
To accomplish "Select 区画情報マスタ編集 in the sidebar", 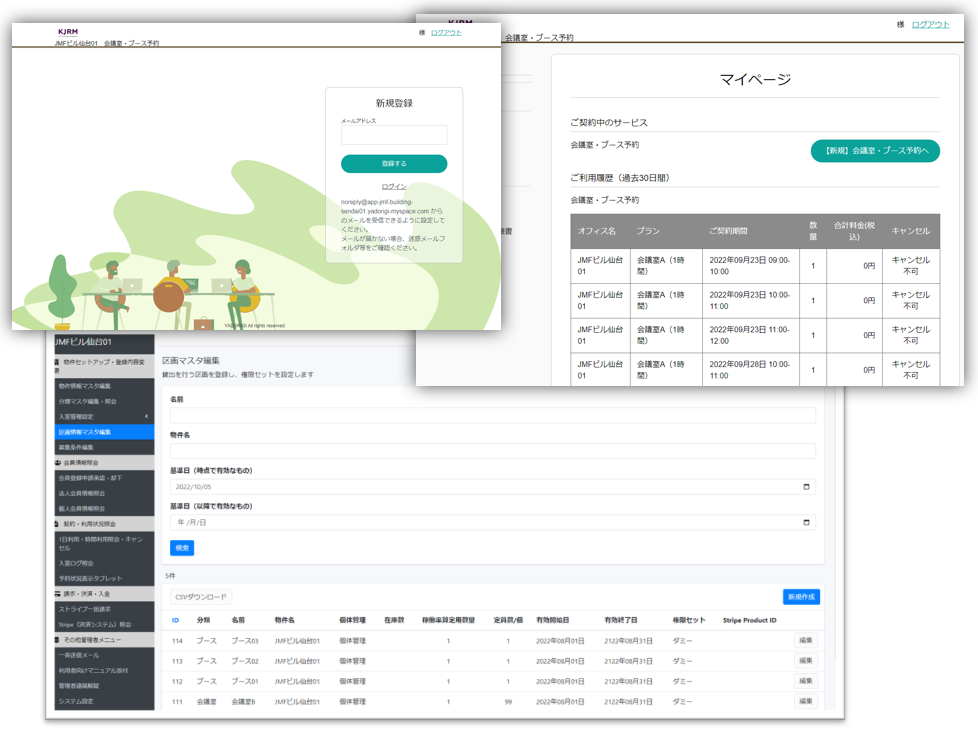I will point(104,432).
